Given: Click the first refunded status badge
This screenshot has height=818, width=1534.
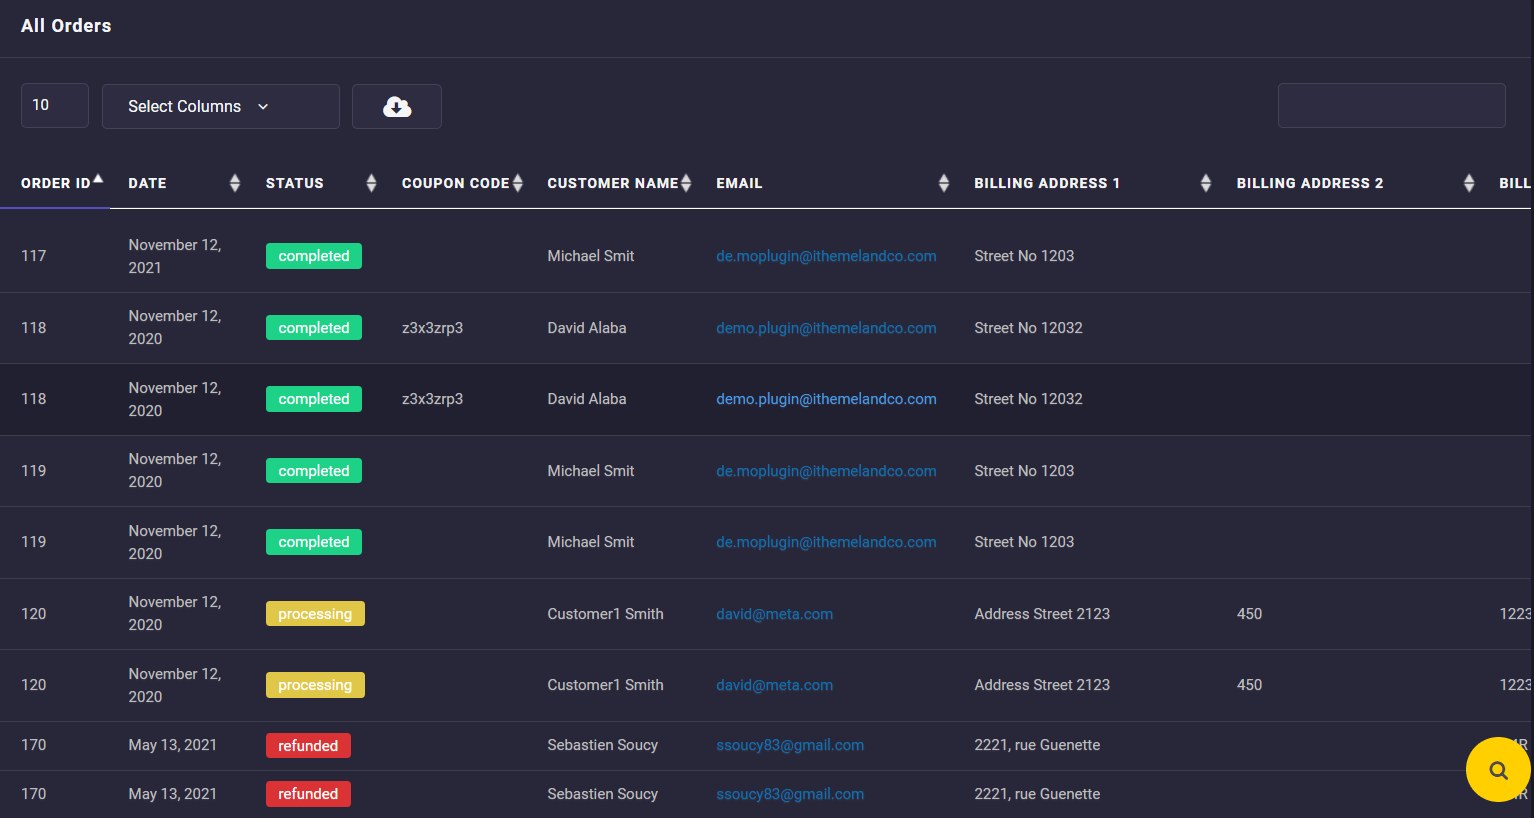Looking at the screenshot, I should click(308, 746).
